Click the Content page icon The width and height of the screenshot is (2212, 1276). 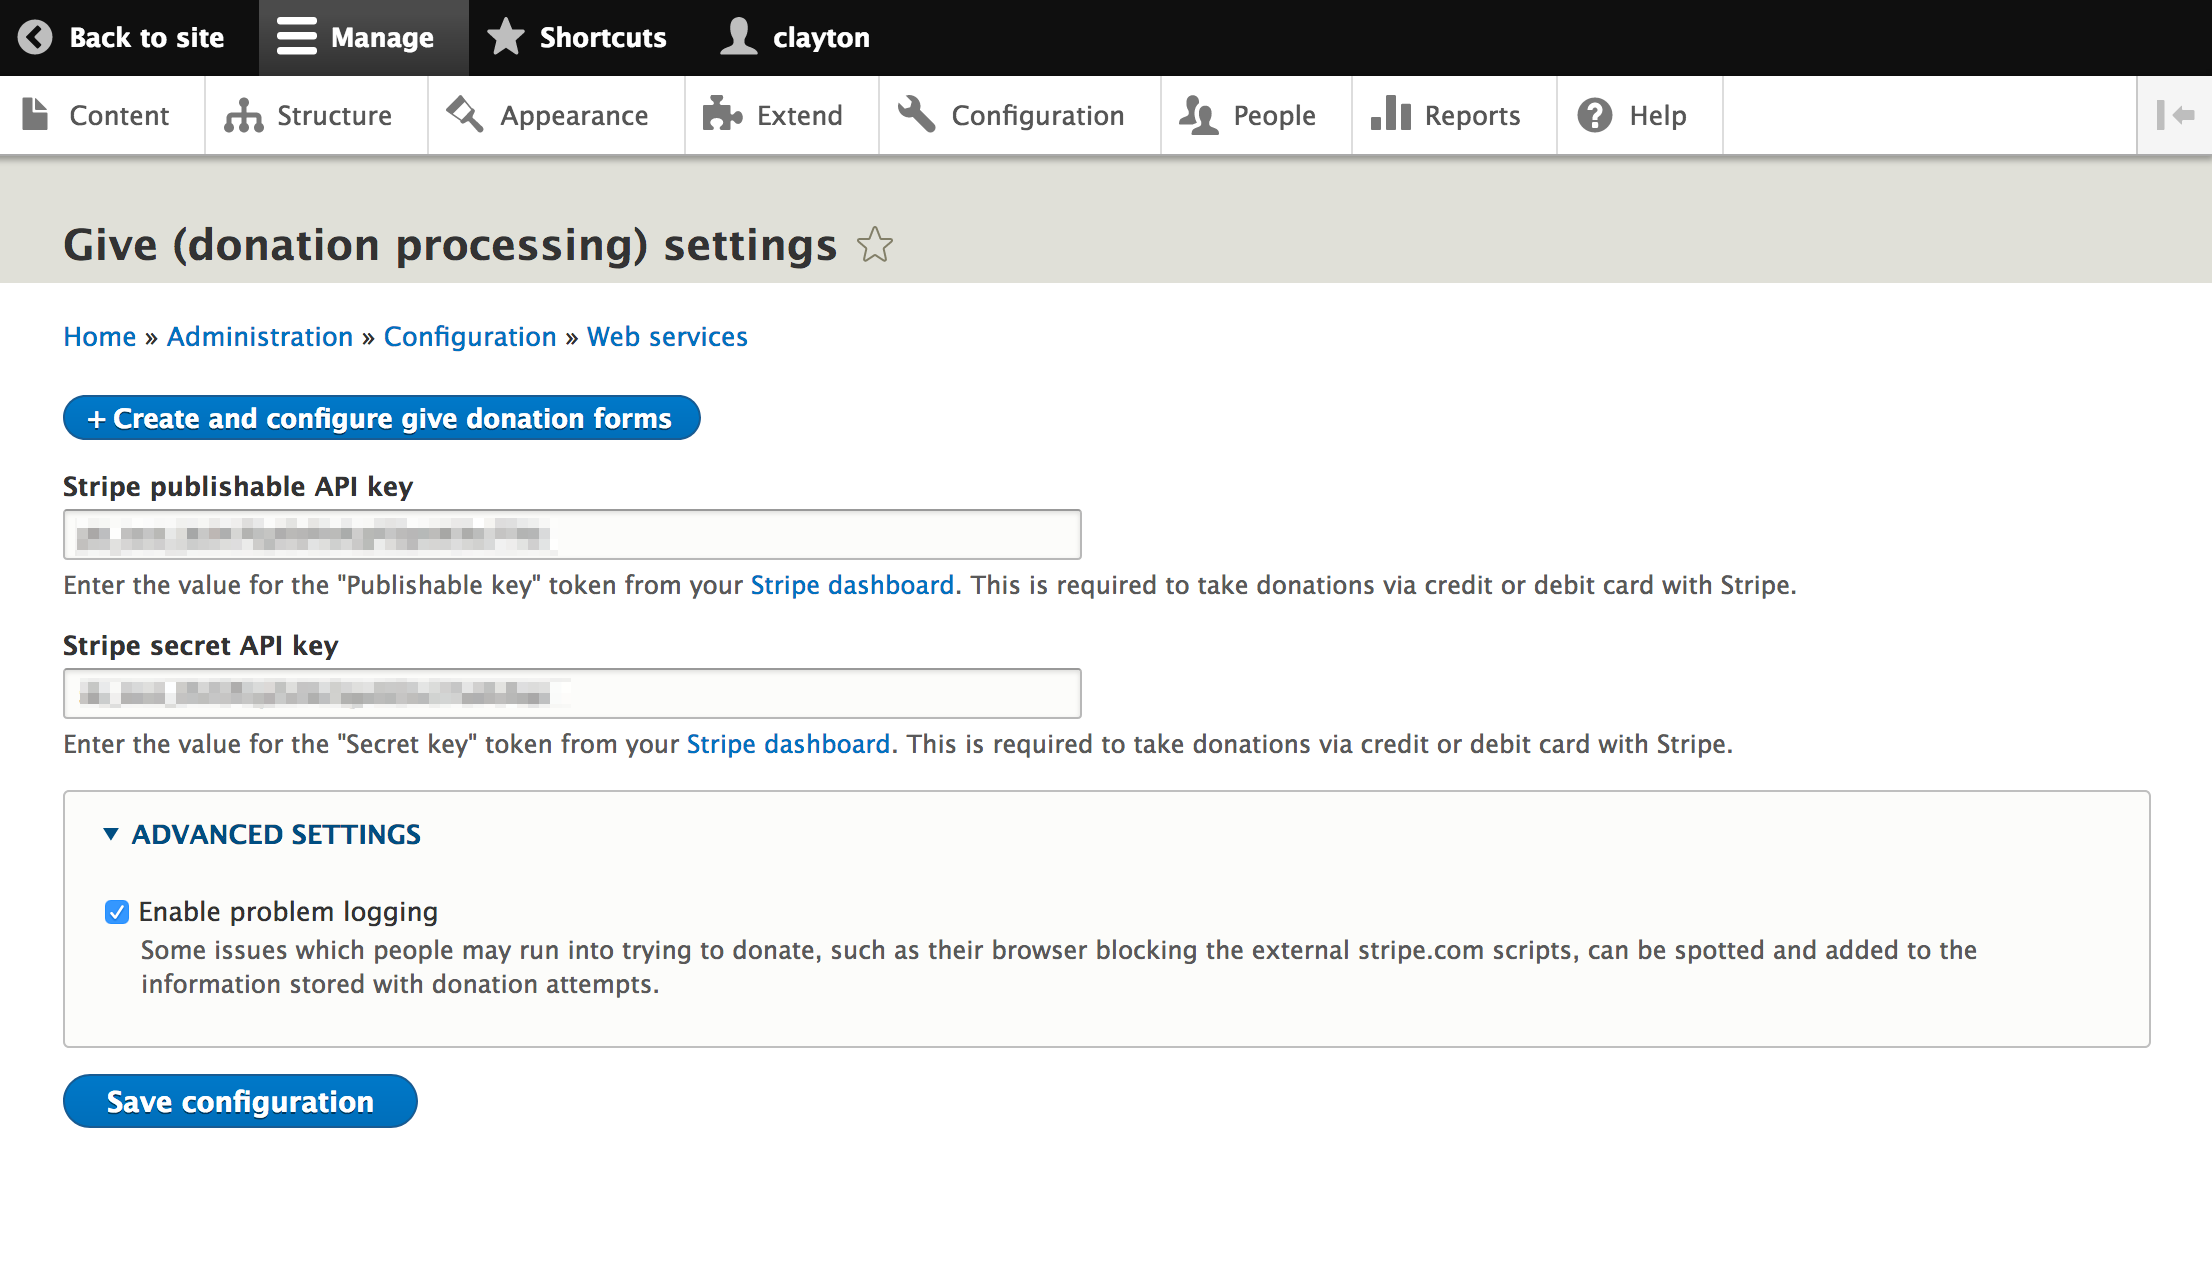(x=35, y=115)
